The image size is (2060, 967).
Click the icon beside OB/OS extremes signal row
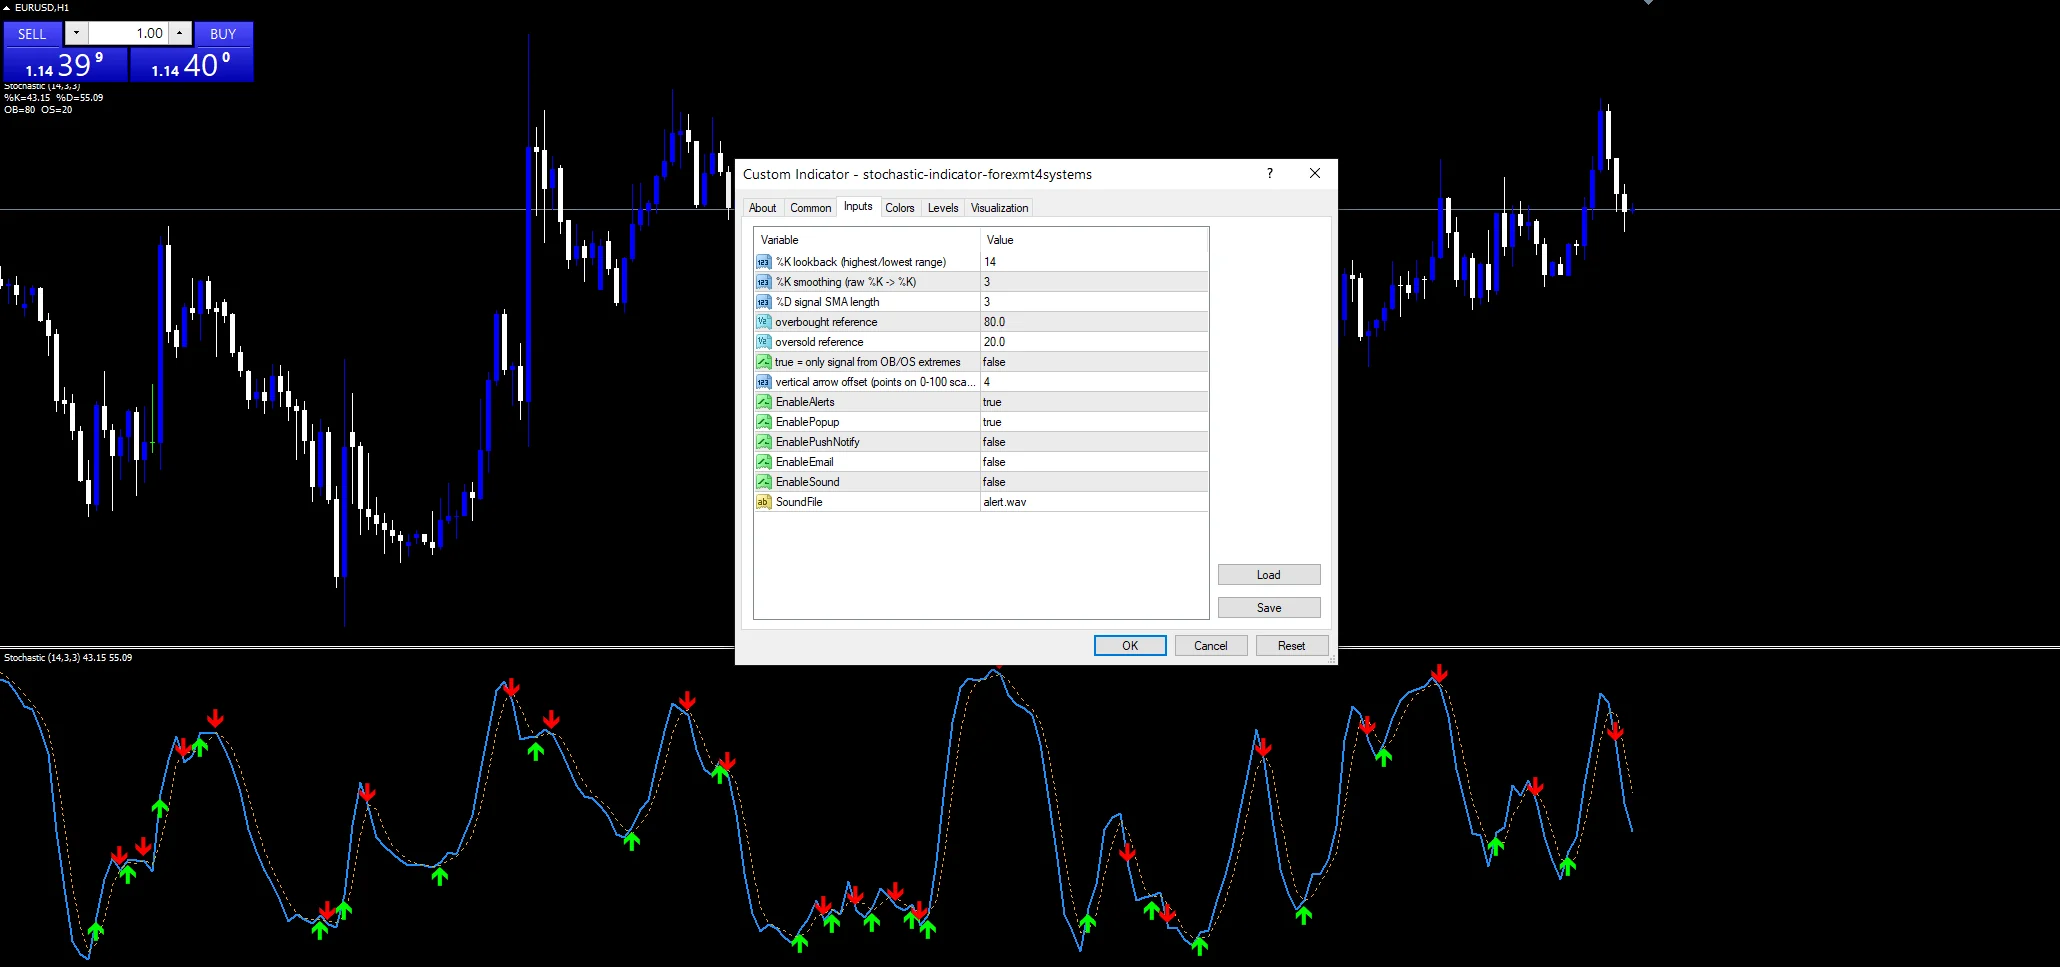(x=763, y=362)
